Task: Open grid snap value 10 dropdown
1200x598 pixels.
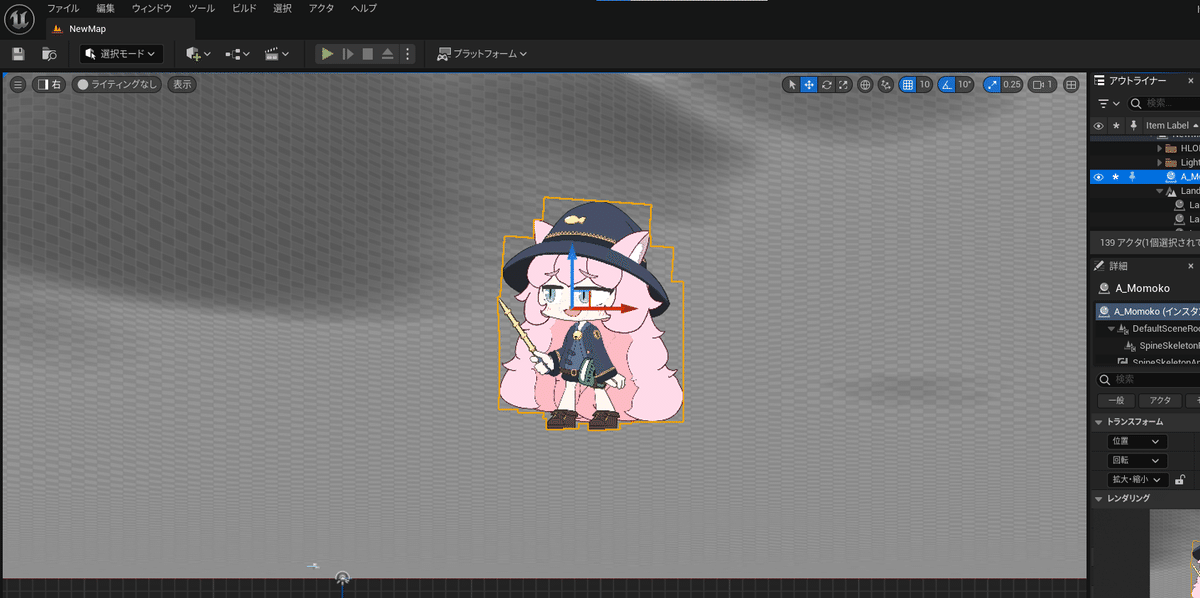Action: pos(925,85)
